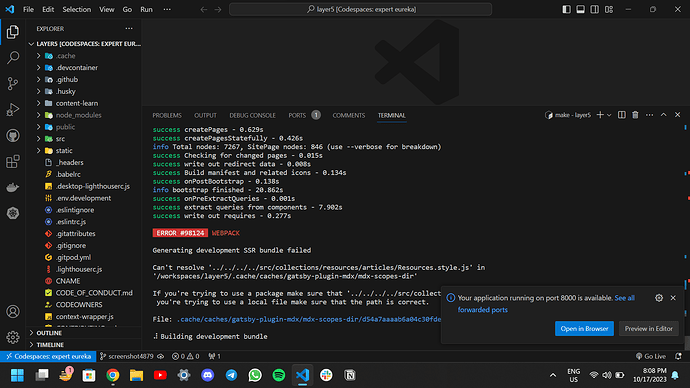Image resolution: width=690 pixels, height=388 pixels.
Task: Open the Selection menu
Action: pos(77,9)
